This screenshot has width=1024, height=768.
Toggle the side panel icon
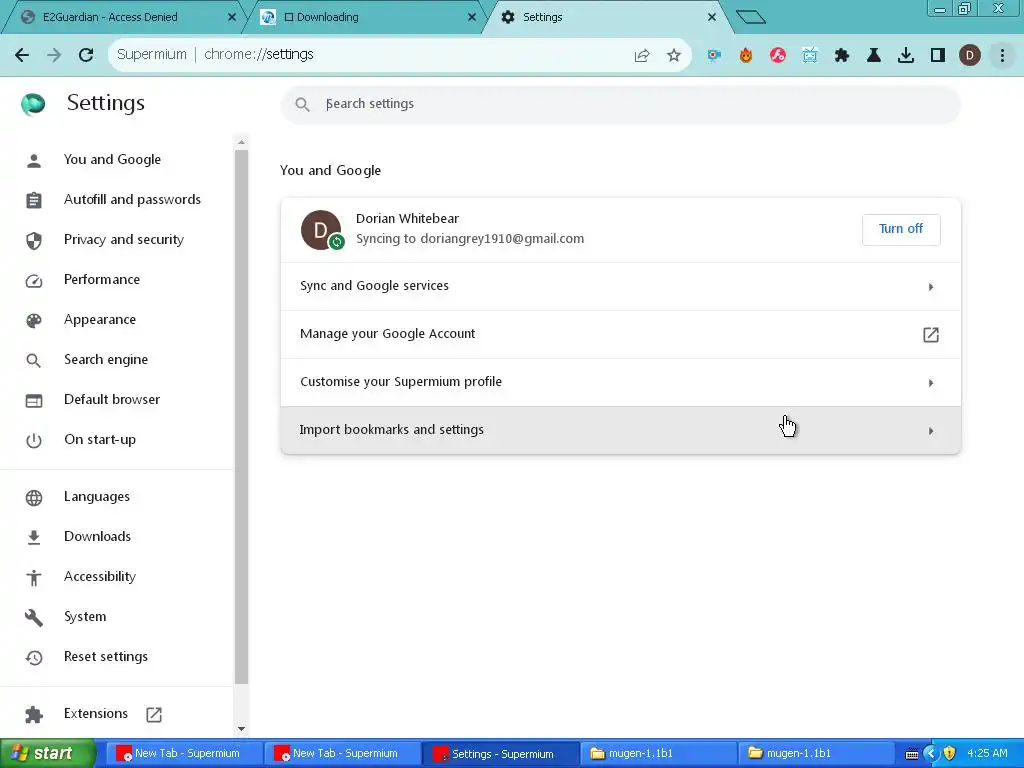(938, 56)
